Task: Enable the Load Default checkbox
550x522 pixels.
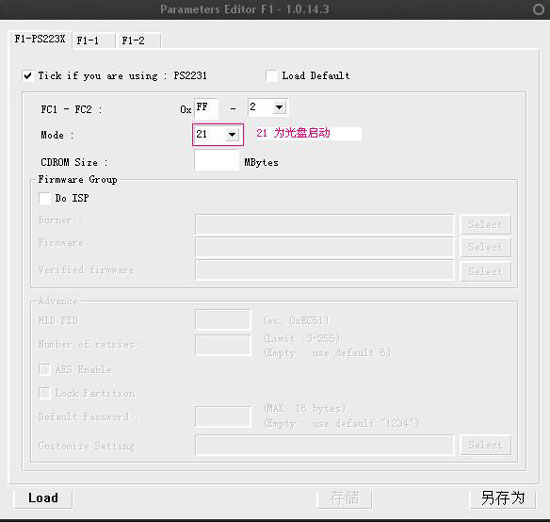Action: [271, 76]
